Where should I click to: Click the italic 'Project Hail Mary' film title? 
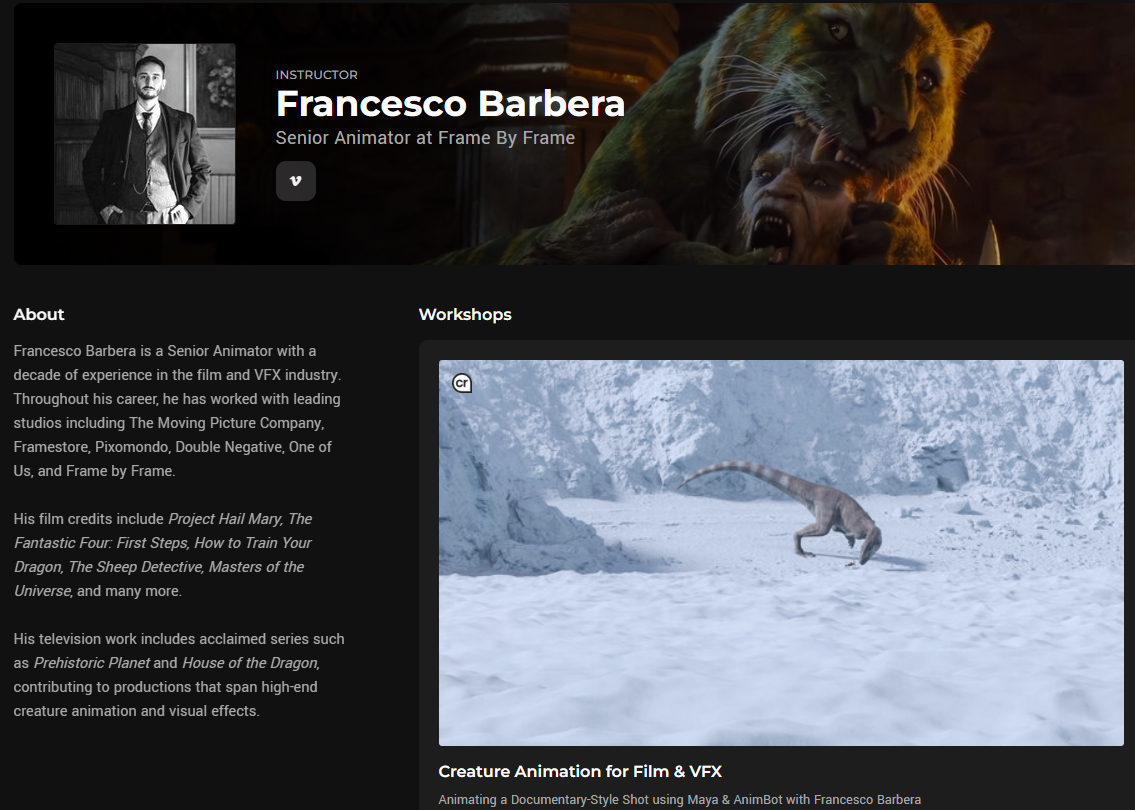[x=224, y=519]
